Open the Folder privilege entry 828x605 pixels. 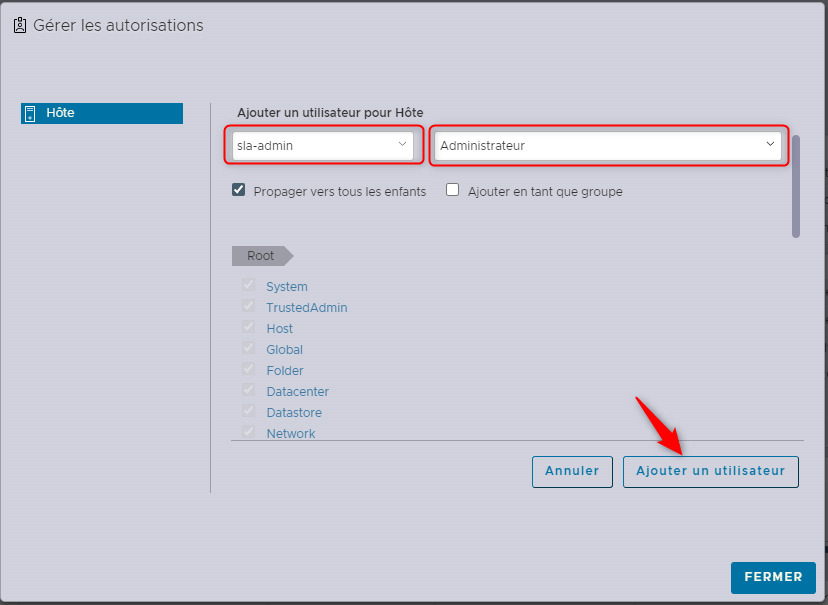coord(284,371)
